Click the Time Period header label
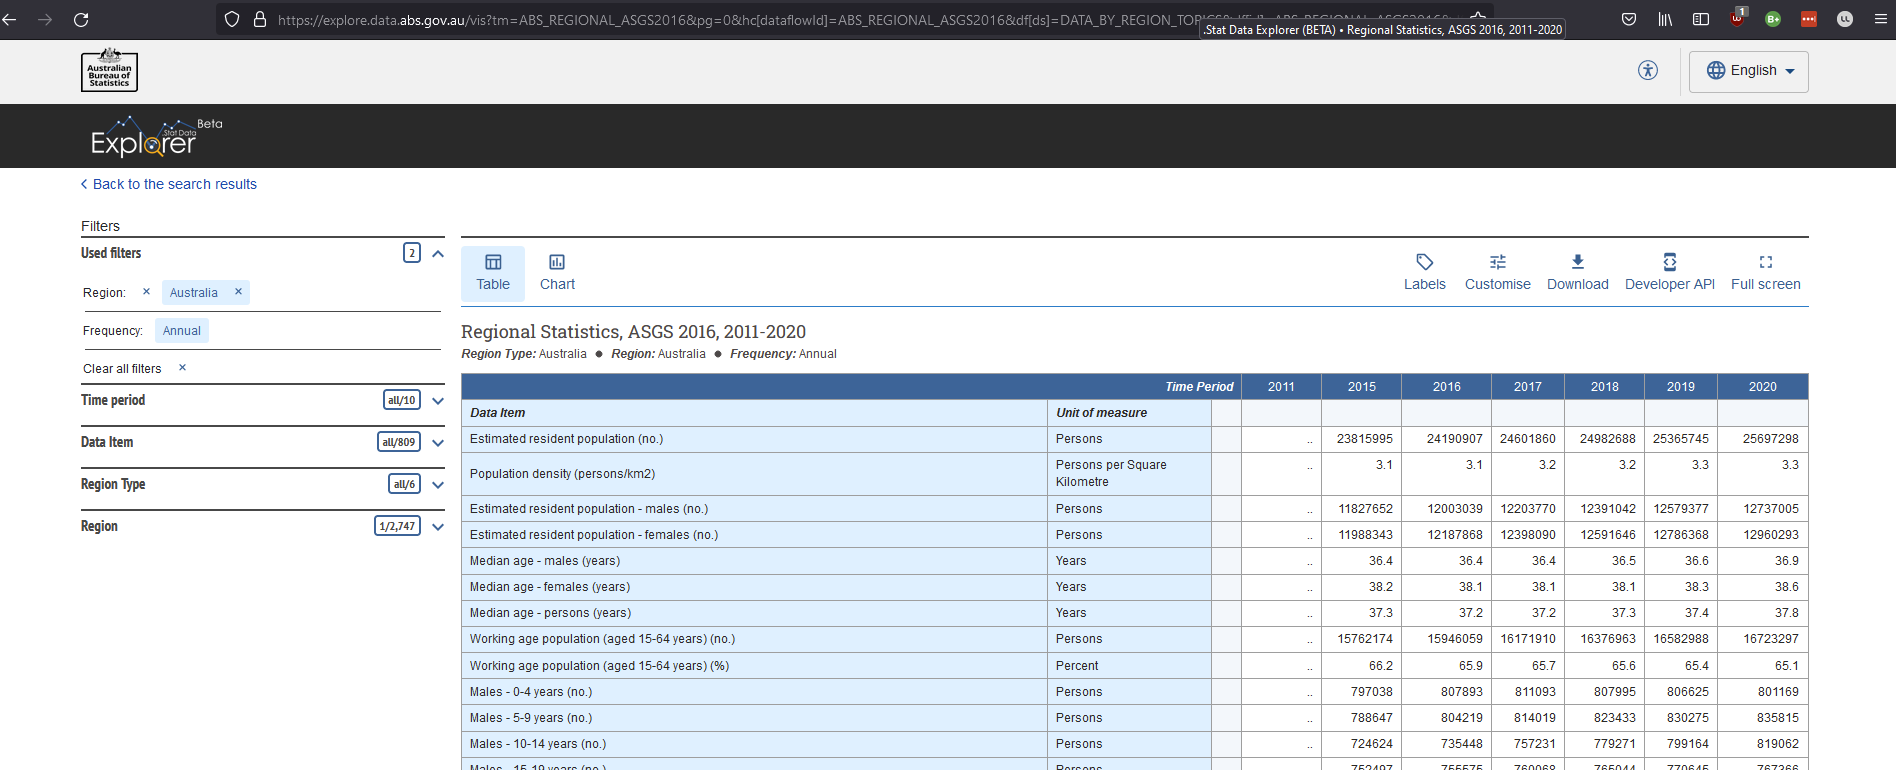 [1199, 387]
